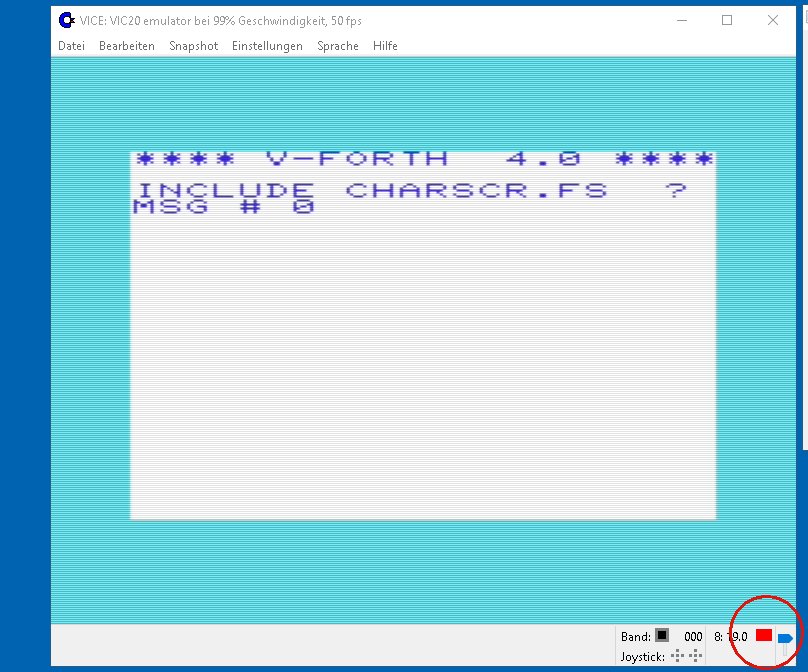The image size is (808, 672).
Task: Click the red drive 8 activity LED
Action: click(x=764, y=635)
